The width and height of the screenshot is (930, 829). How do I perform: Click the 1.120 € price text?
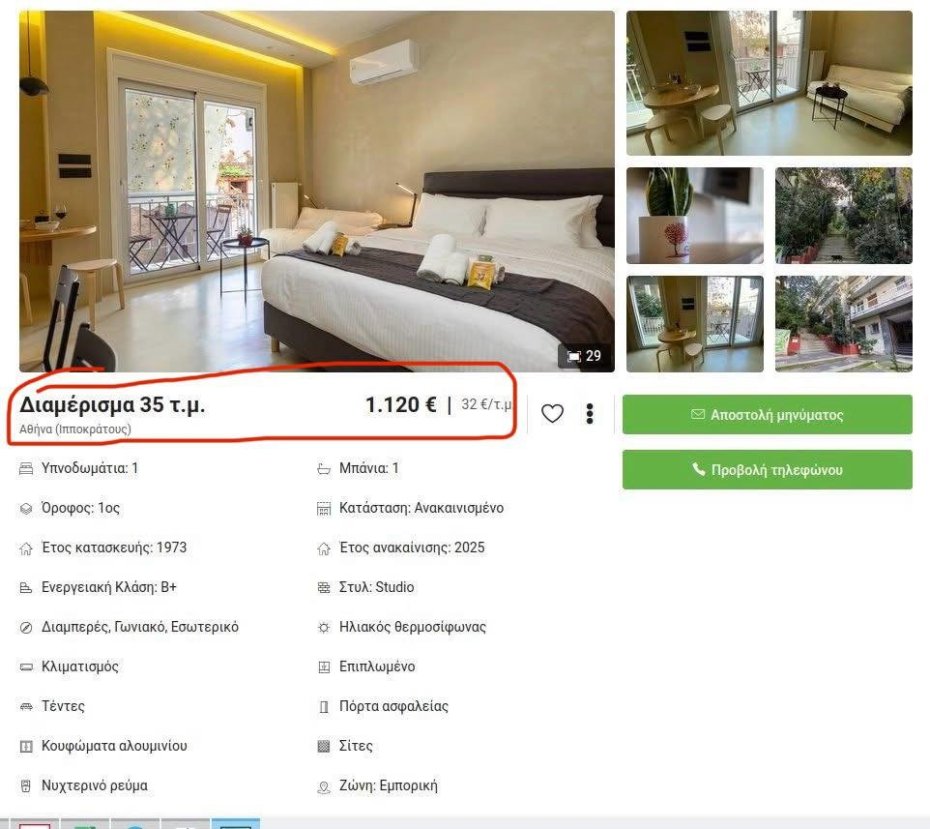click(400, 404)
